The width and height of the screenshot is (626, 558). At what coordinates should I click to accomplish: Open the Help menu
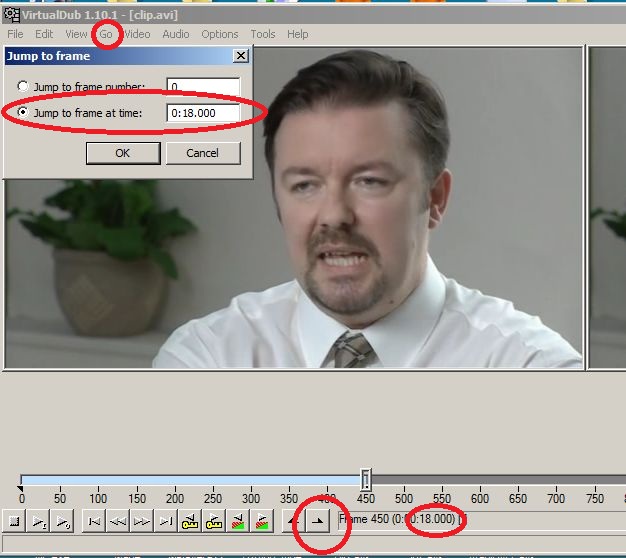tap(297, 34)
